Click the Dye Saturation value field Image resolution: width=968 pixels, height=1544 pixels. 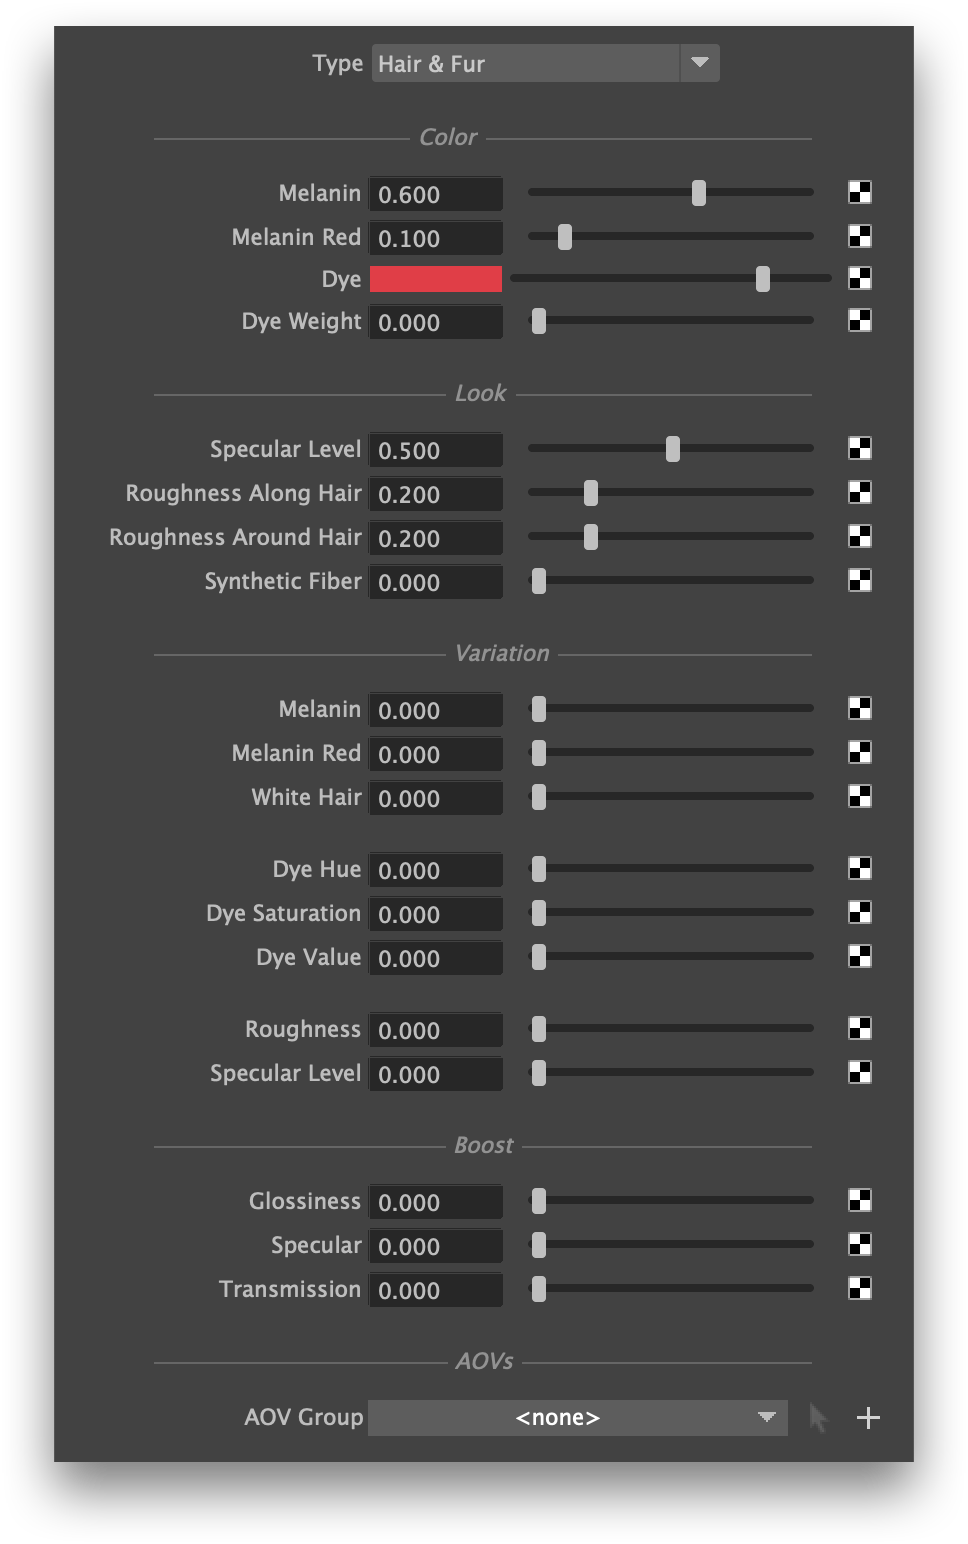[x=436, y=914]
